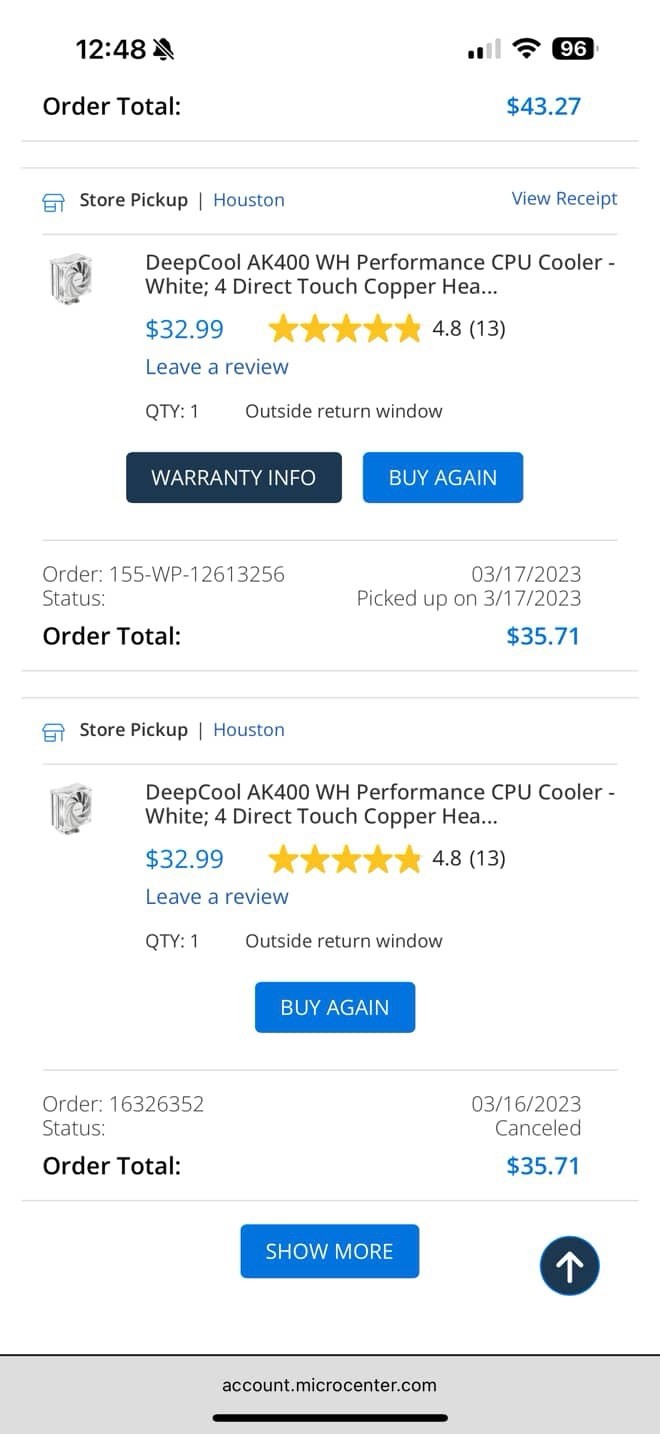Viewport: 660px width, 1434px height.
Task: Tap store pickup icon on picked-up order
Action: 53,202
